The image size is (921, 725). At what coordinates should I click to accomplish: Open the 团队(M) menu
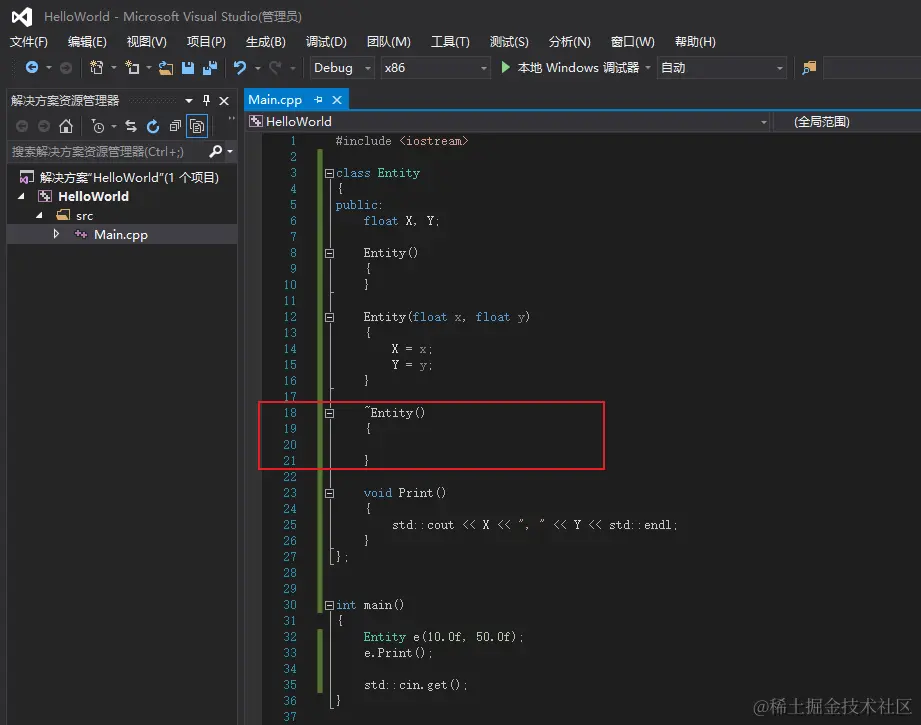tap(389, 42)
